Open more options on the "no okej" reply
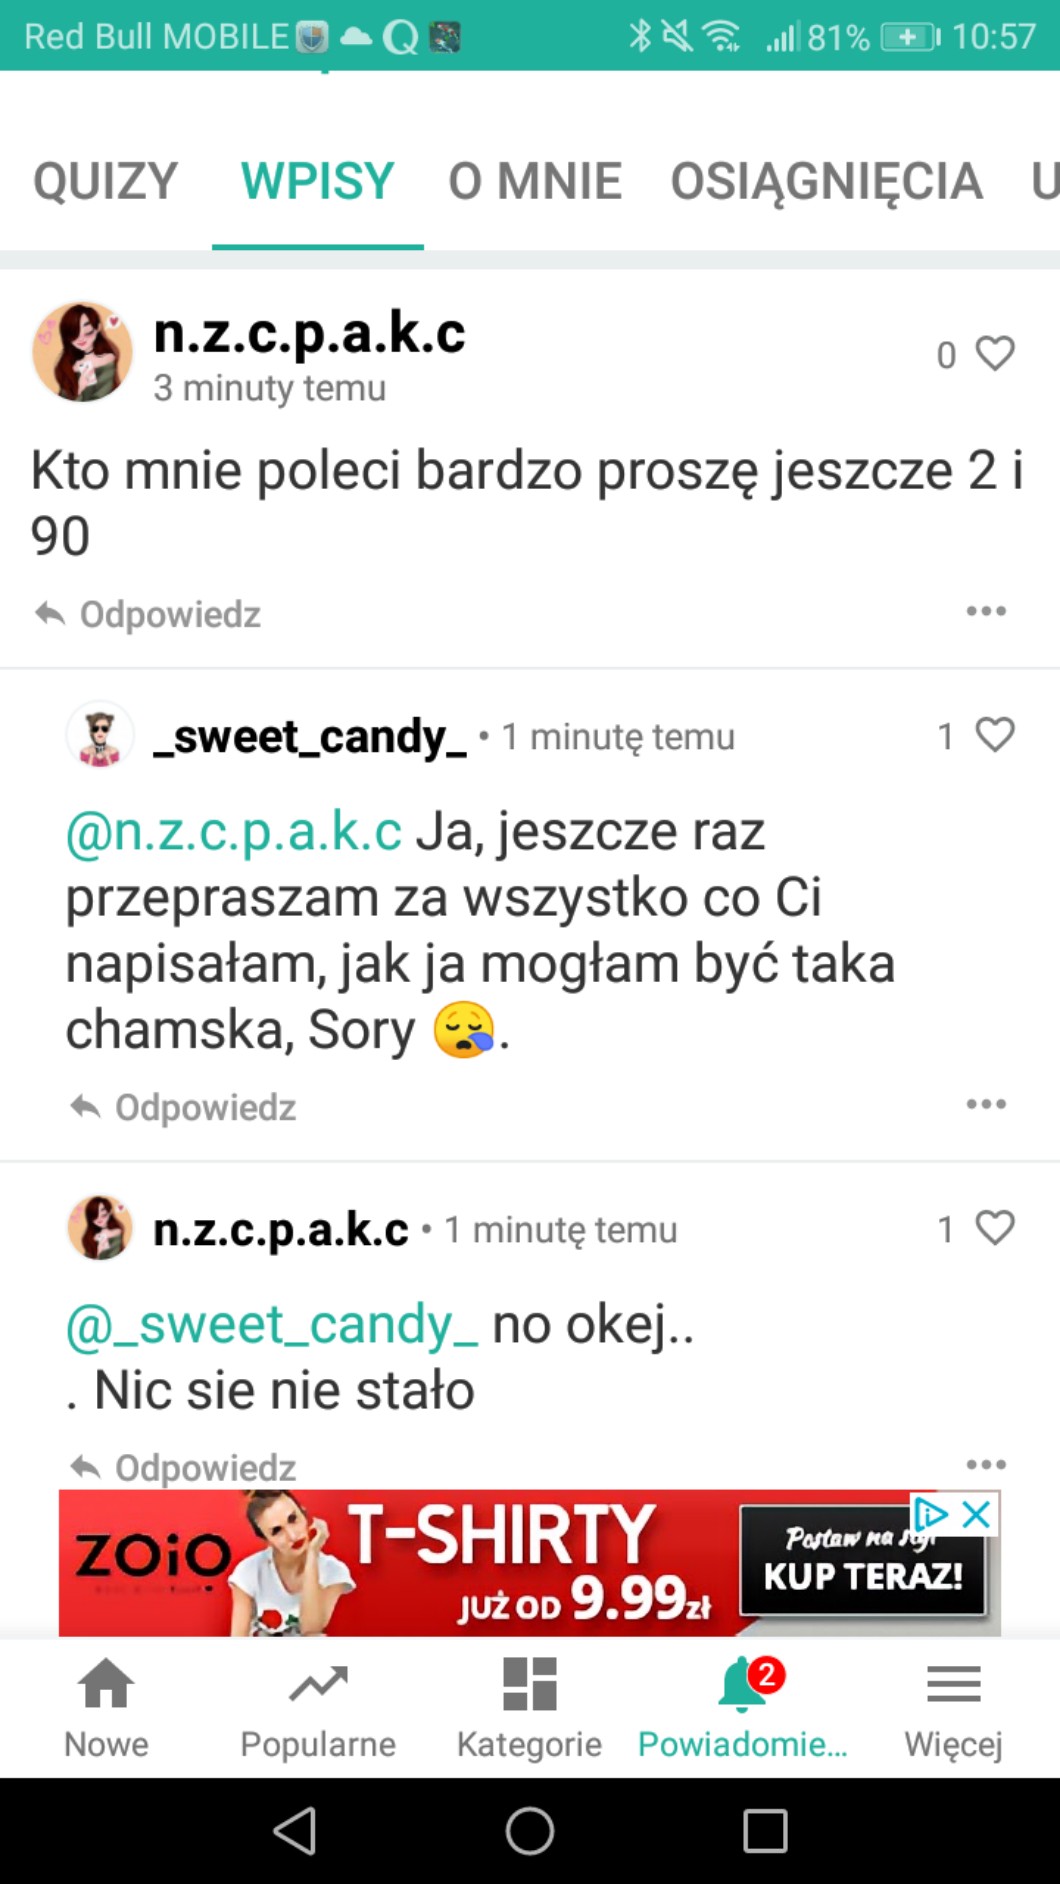The height and width of the screenshot is (1884, 1060). [986, 1464]
